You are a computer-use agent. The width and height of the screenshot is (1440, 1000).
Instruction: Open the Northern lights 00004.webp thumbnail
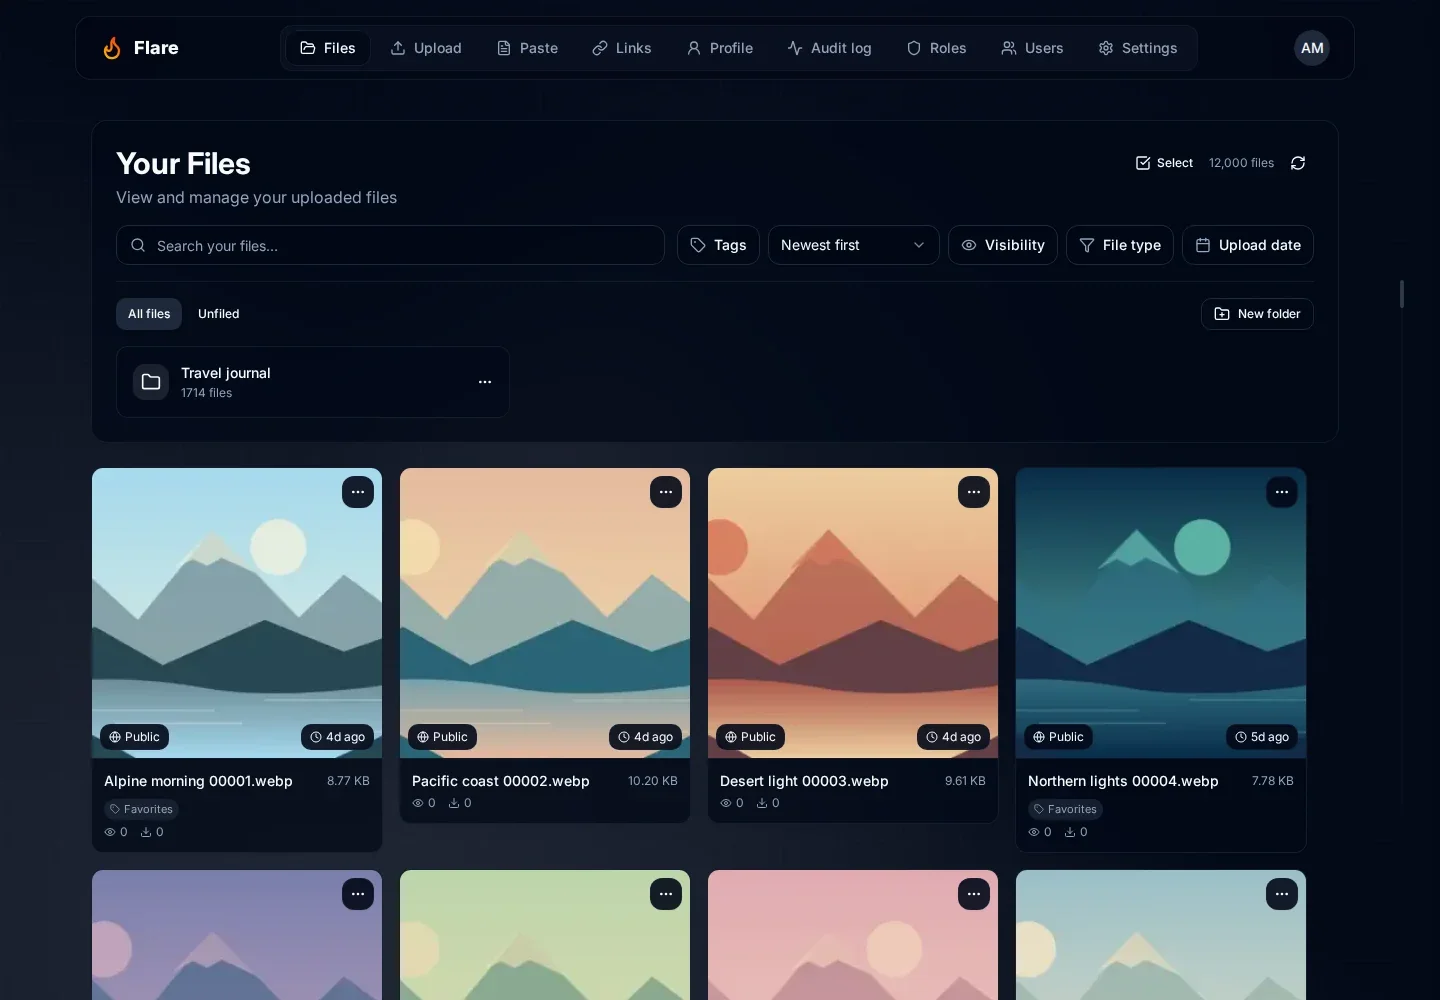tap(1161, 613)
